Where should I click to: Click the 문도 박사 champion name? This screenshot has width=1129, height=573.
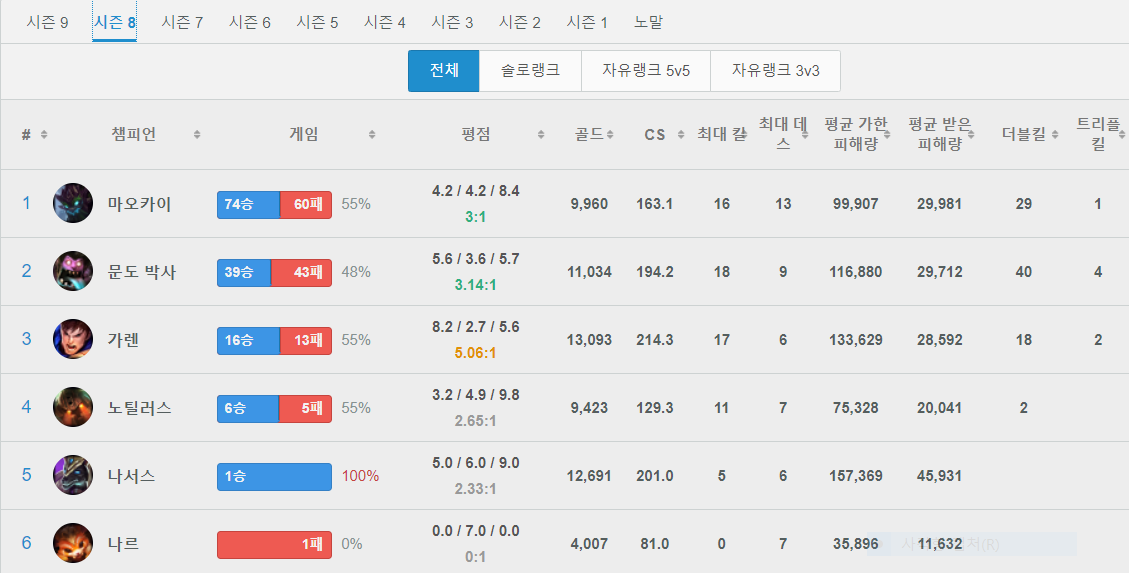[142, 272]
